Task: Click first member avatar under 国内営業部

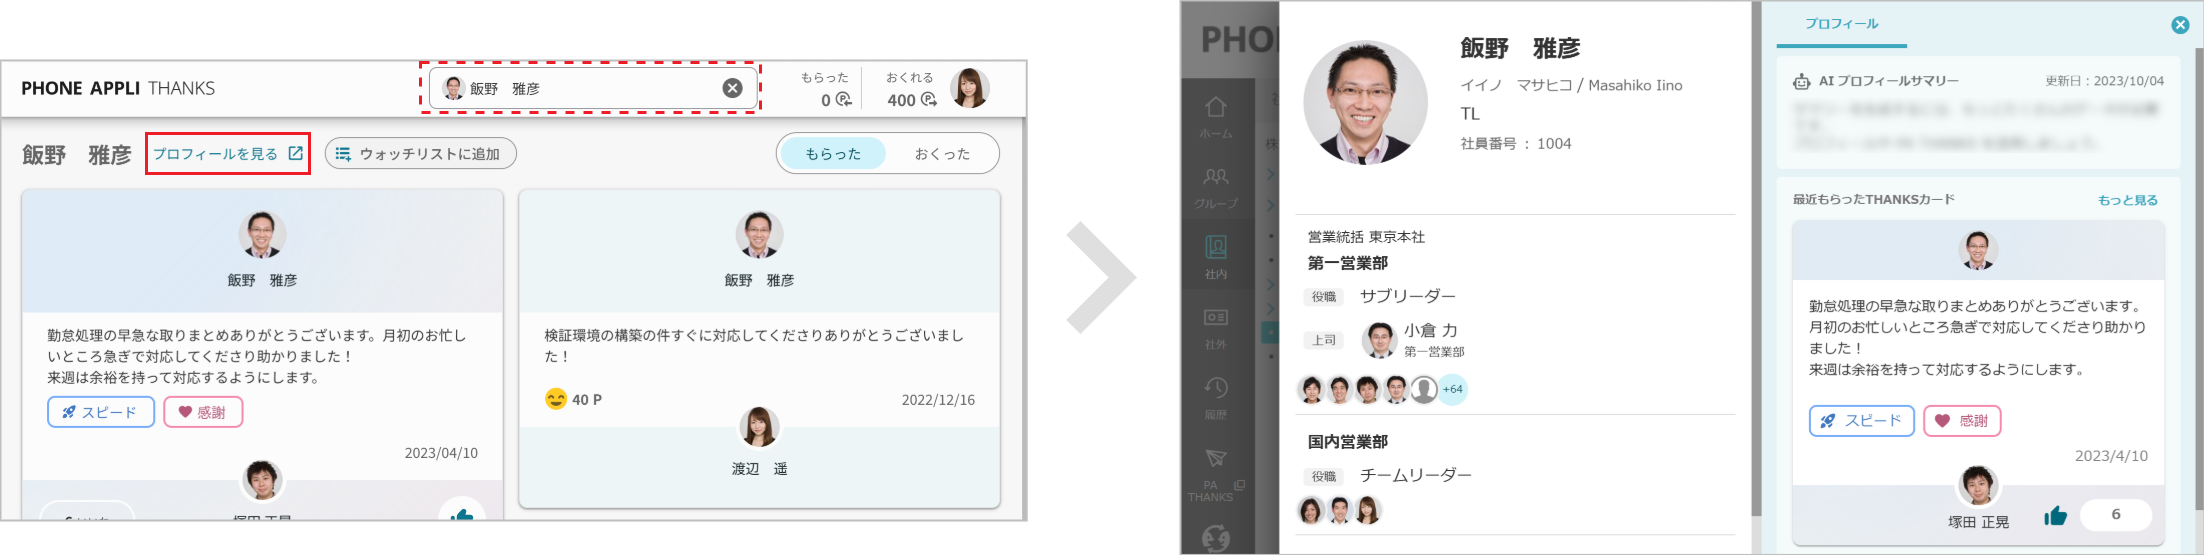Action: (1311, 511)
